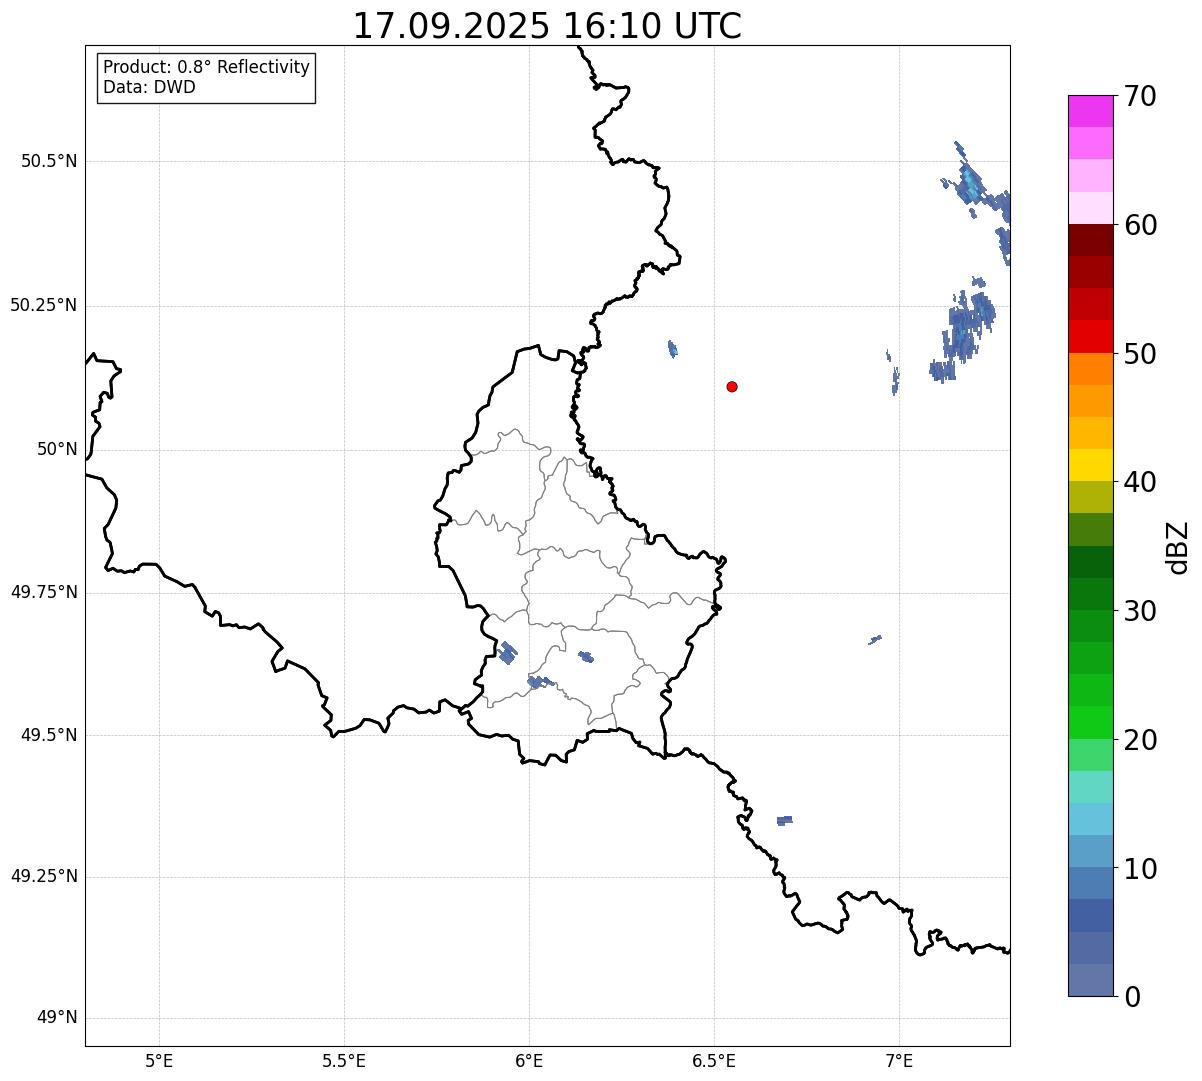The image size is (1202, 1081).
Task: Click the colorbar tick label 20
Action: click(x=1140, y=740)
